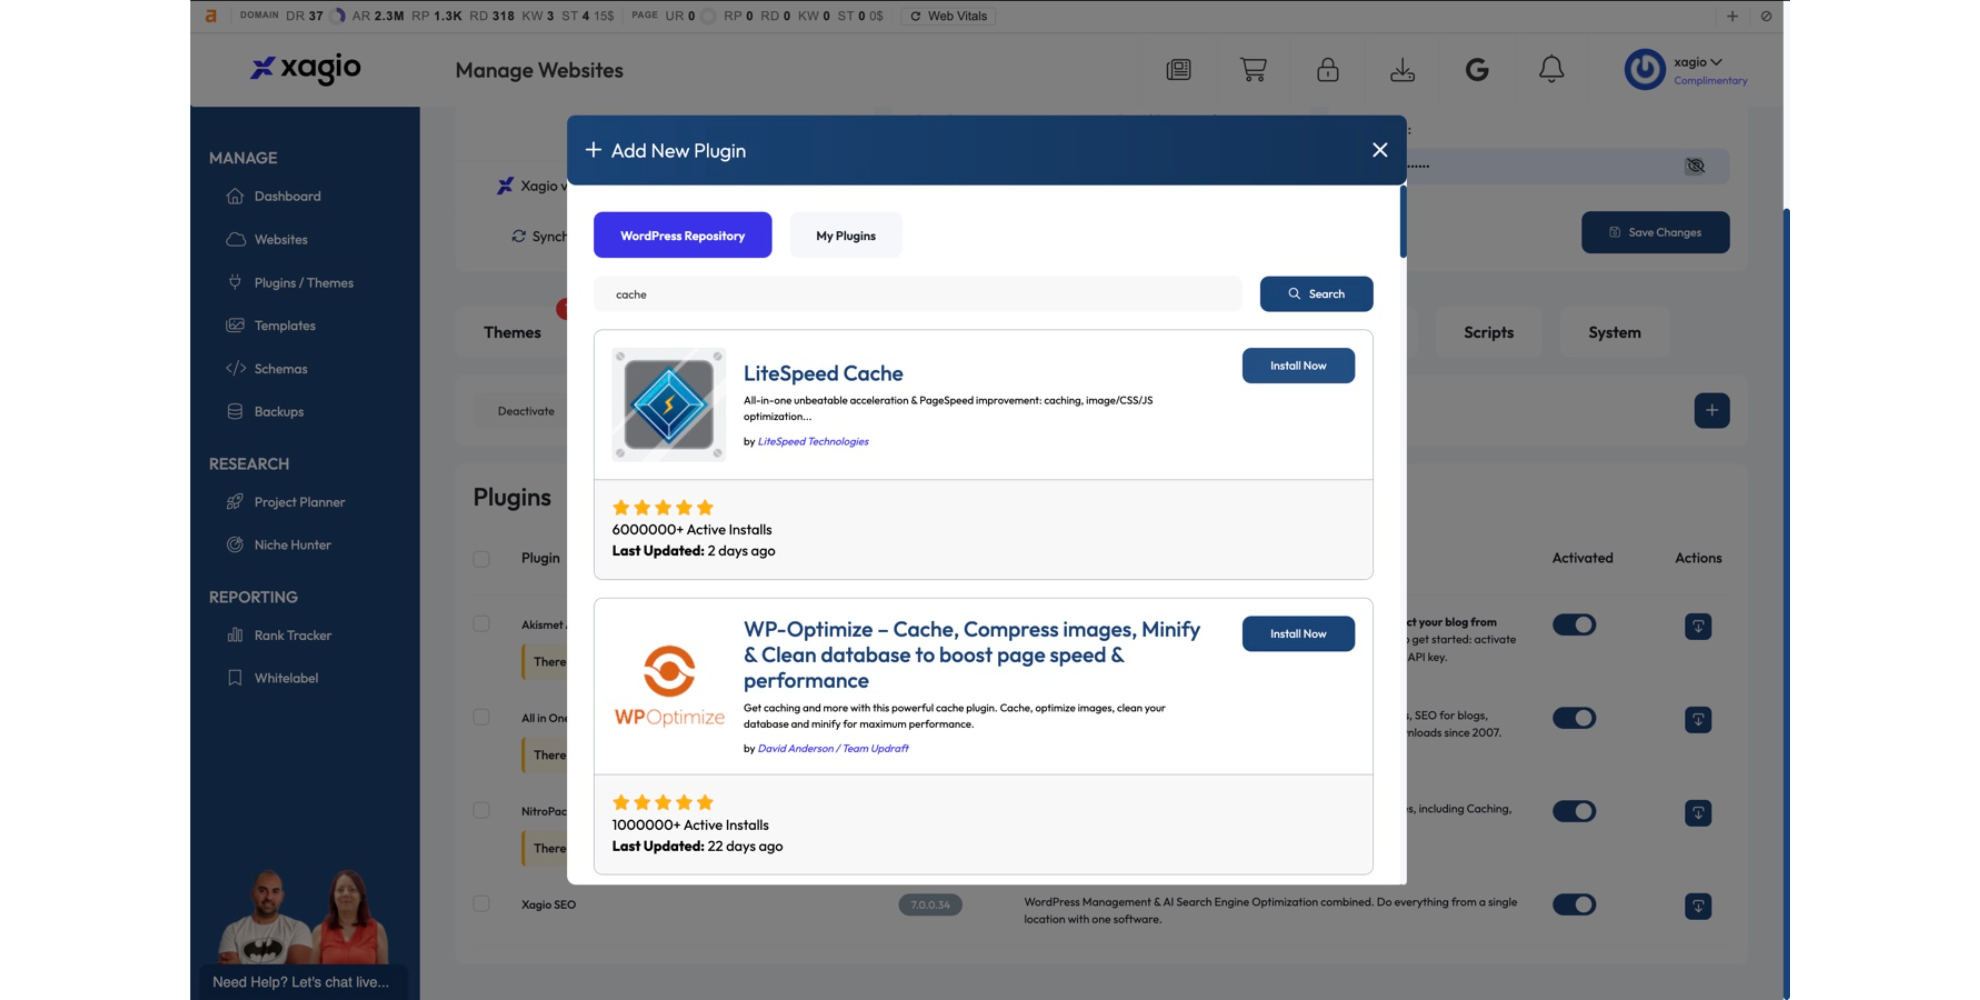Click the toolbar plus icon at top right
The height and width of the screenshot is (1000, 1980).
pos(1732,16)
